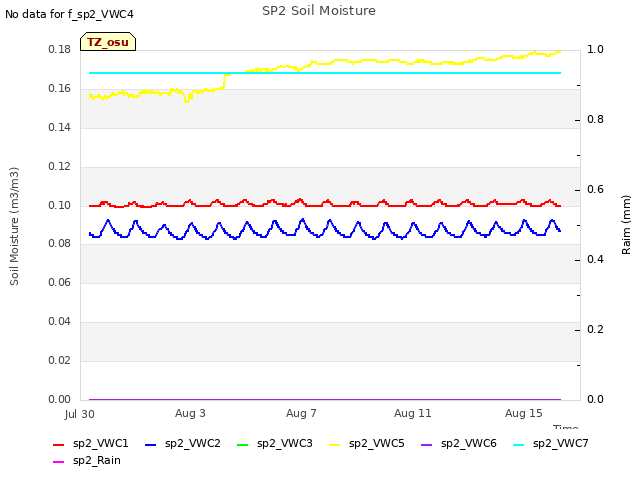Viewport: 640px width, 480px height.
Task: Click the 0.6 right axis tick label
Action: 595,189
